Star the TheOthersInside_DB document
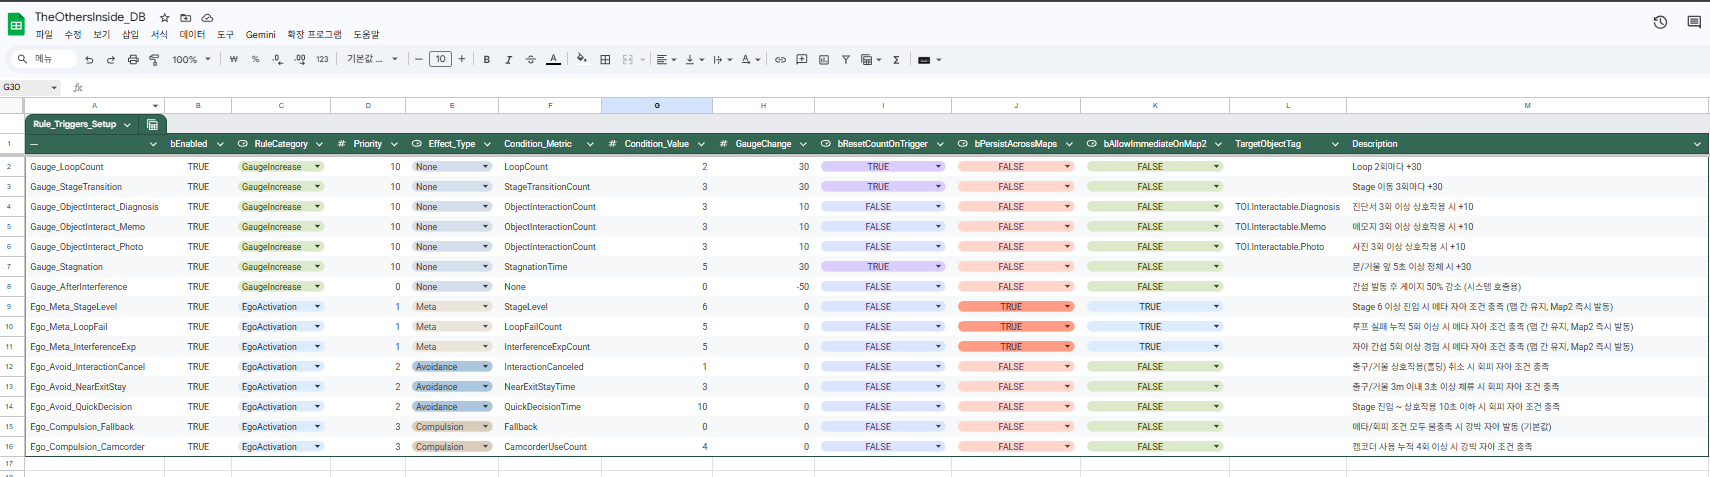This screenshot has width=1710, height=477. 165,18
